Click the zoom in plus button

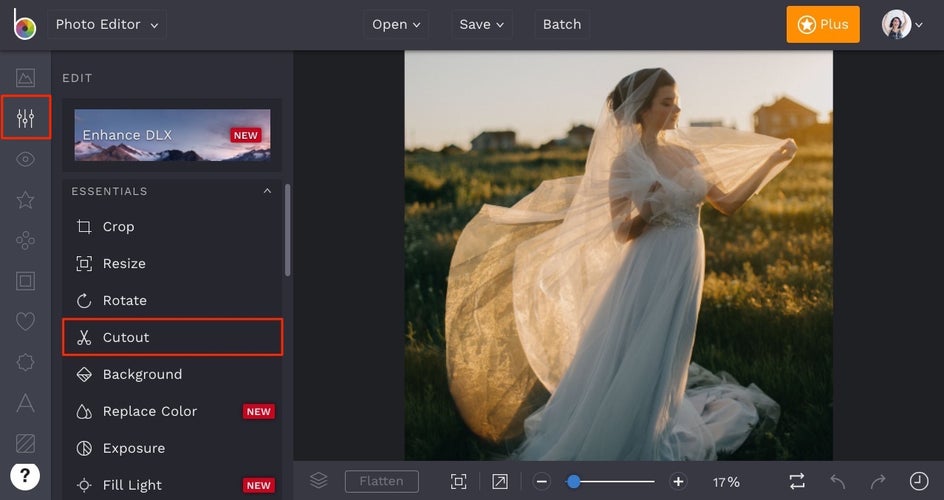tap(678, 481)
